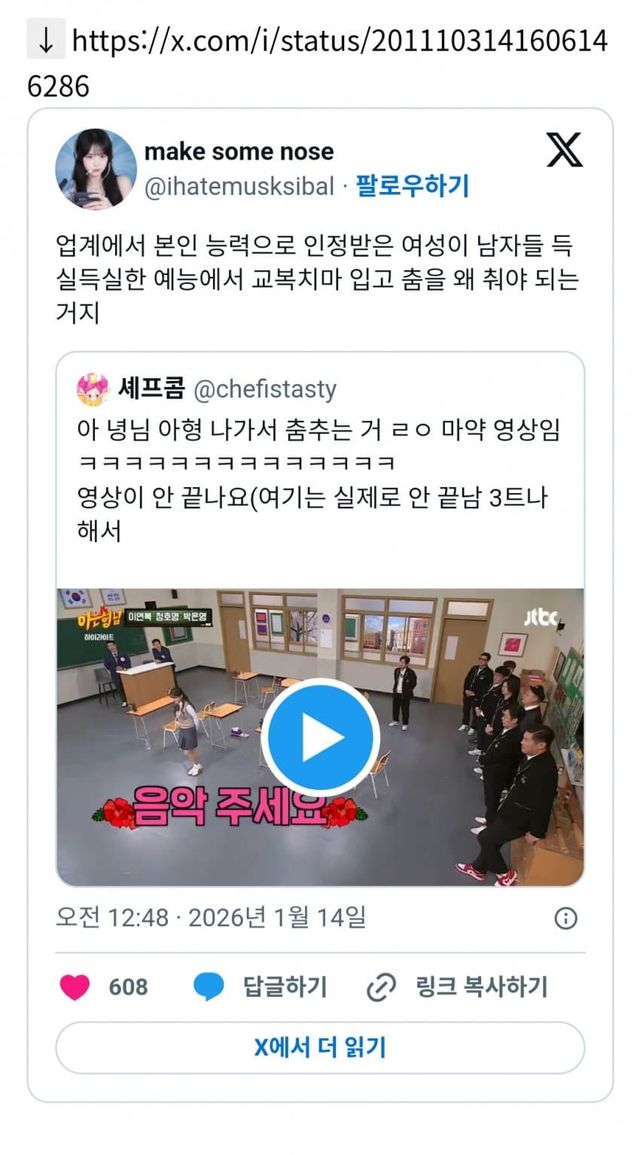Screen dimensions: 640x1155
Task: Open make some nose profile avatar
Action: 96,169
